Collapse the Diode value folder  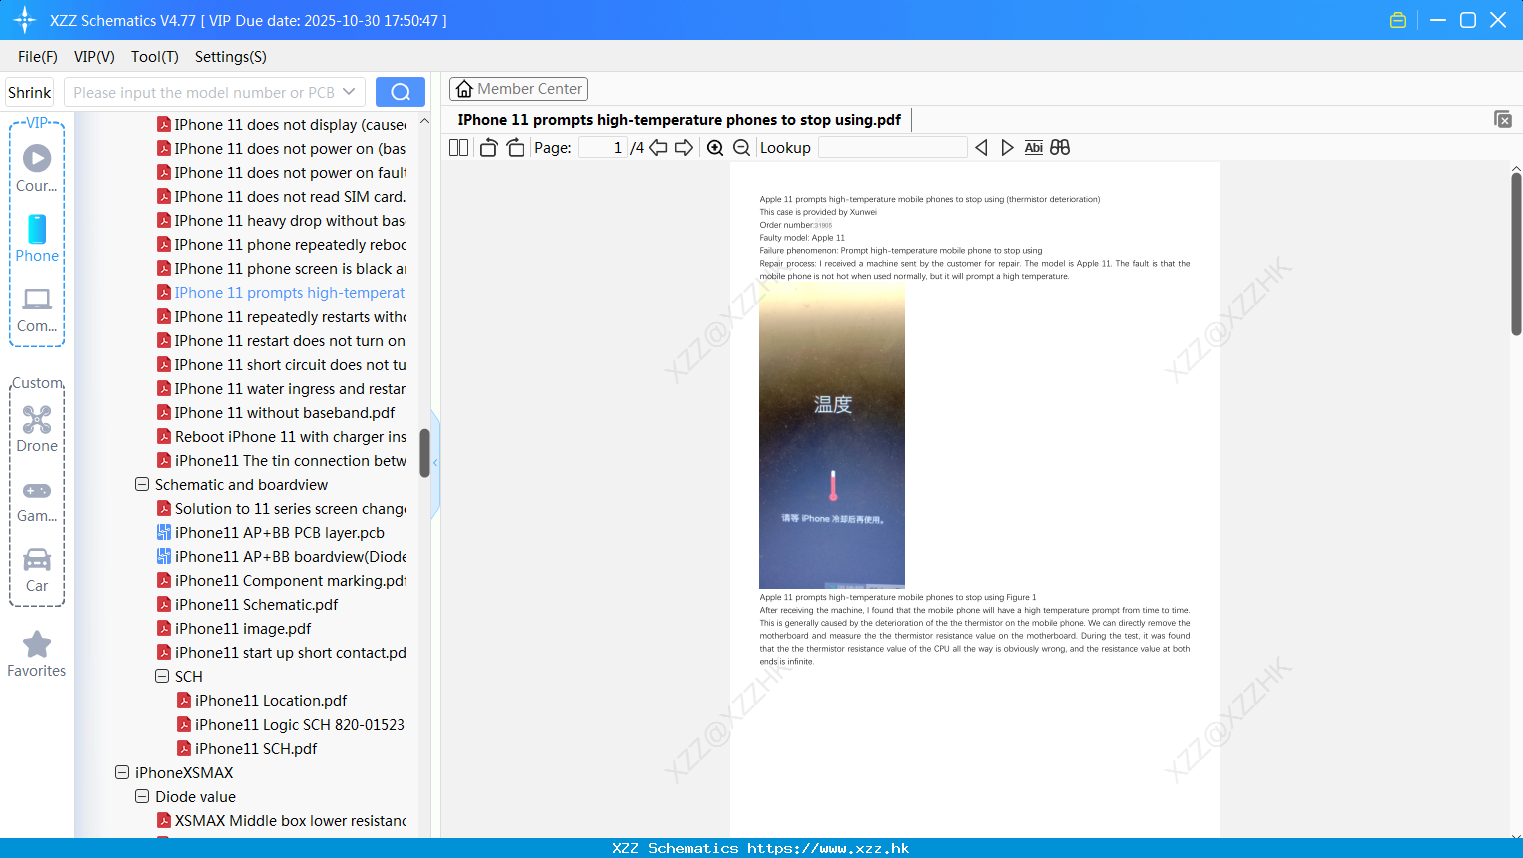click(x=142, y=796)
